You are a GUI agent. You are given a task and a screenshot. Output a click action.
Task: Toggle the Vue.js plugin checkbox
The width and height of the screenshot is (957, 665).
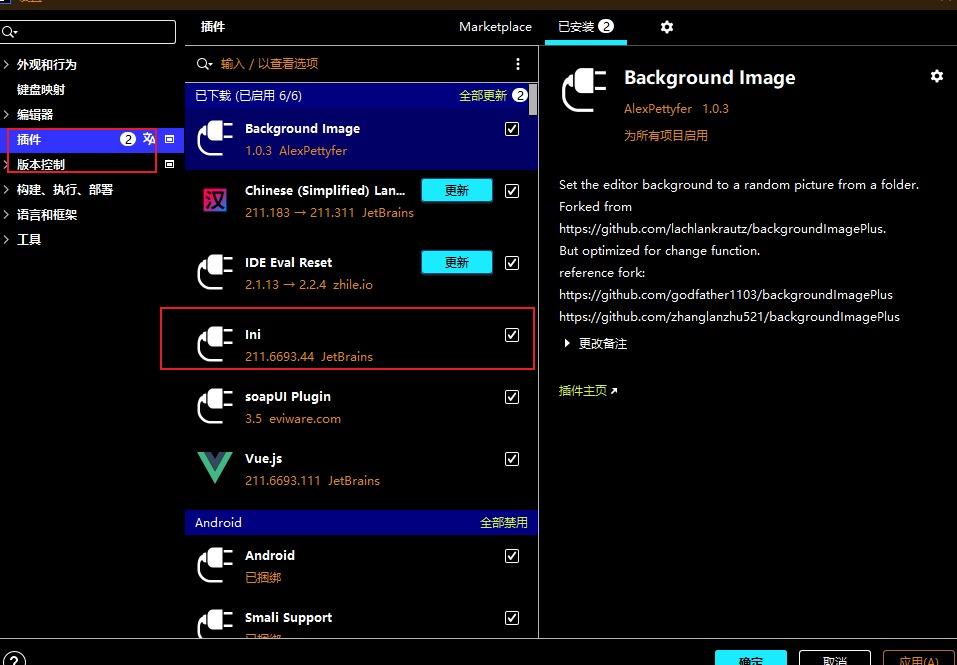click(x=511, y=459)
